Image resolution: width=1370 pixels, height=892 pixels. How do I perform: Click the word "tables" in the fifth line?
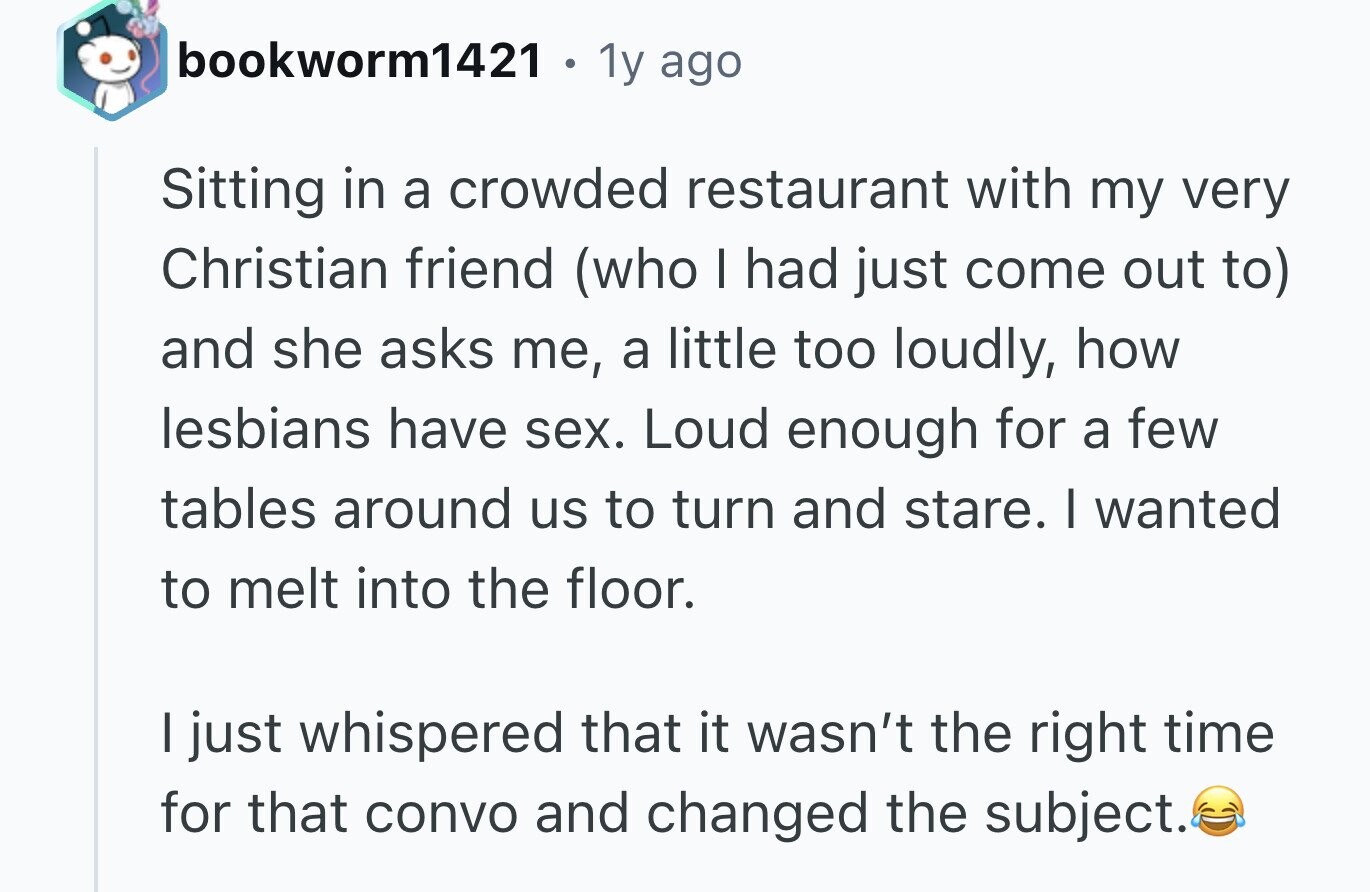[x=238, y=508]
